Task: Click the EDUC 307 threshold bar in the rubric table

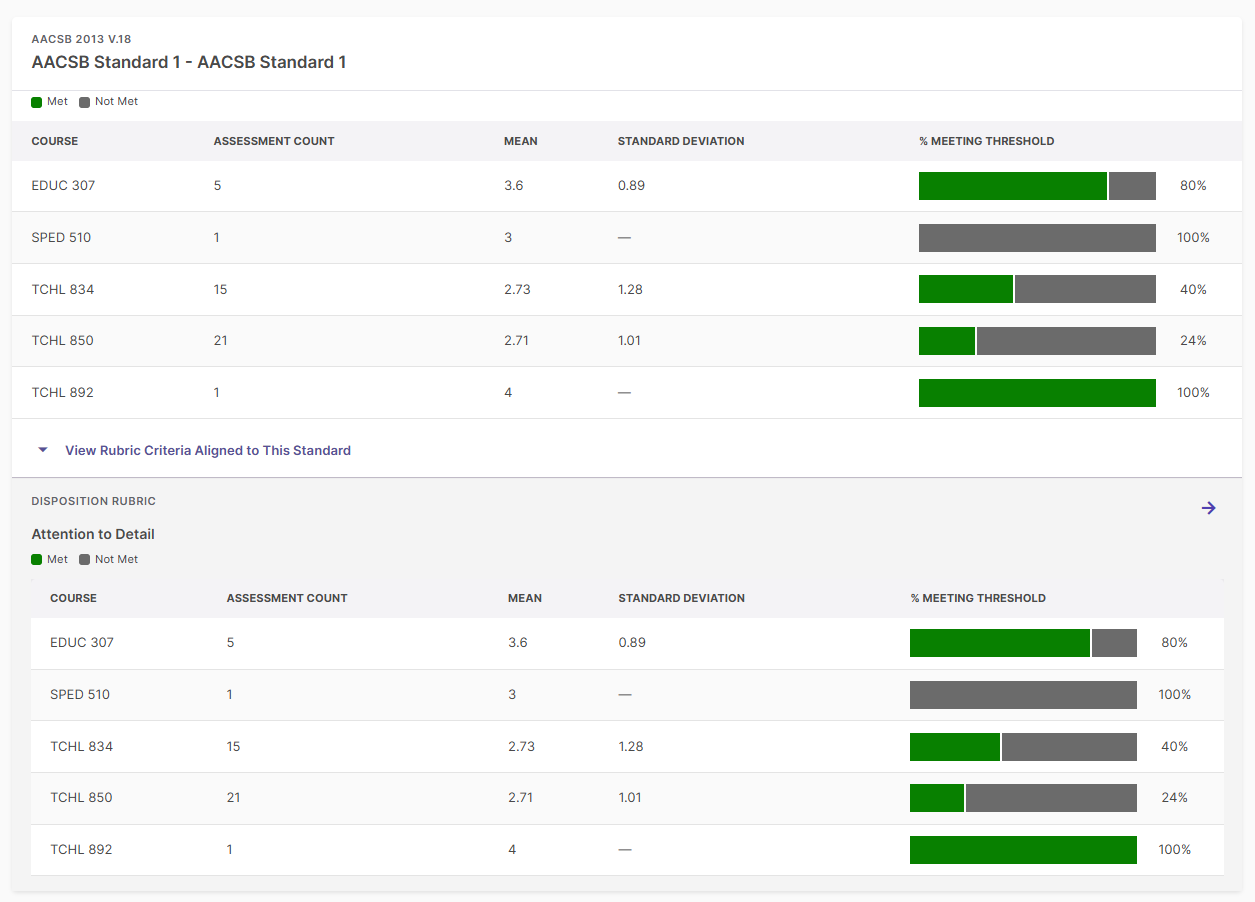Action: tap(1023, 643)
